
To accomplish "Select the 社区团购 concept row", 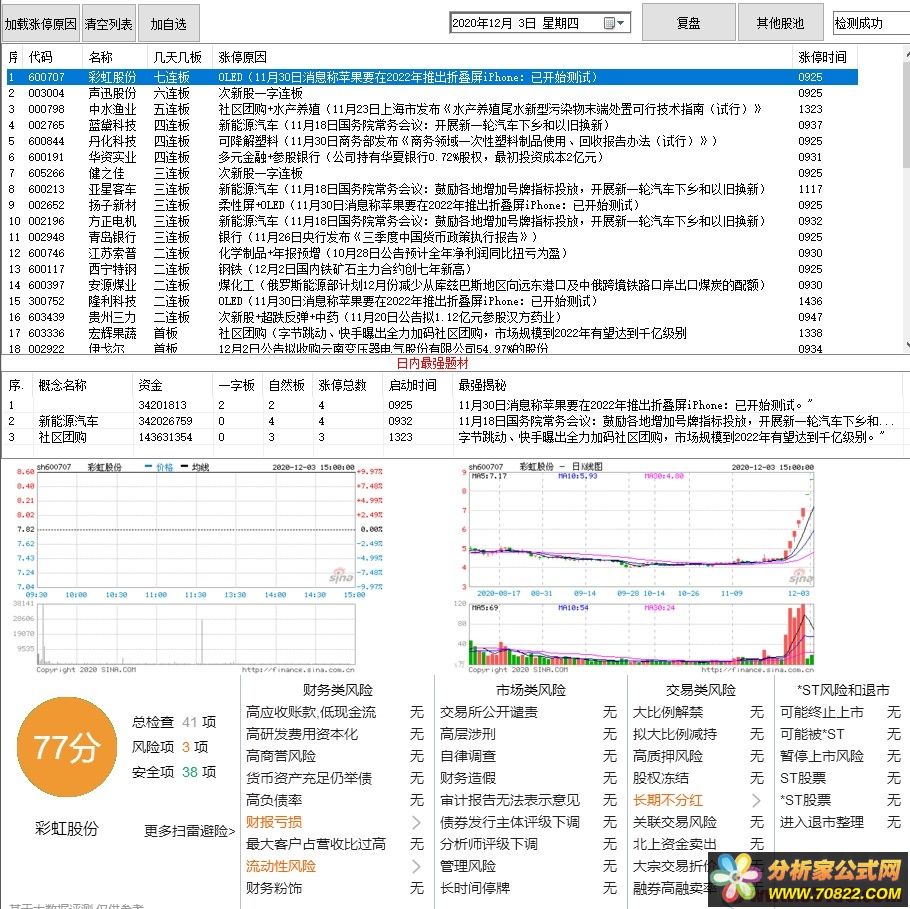I will coord(453,437).
